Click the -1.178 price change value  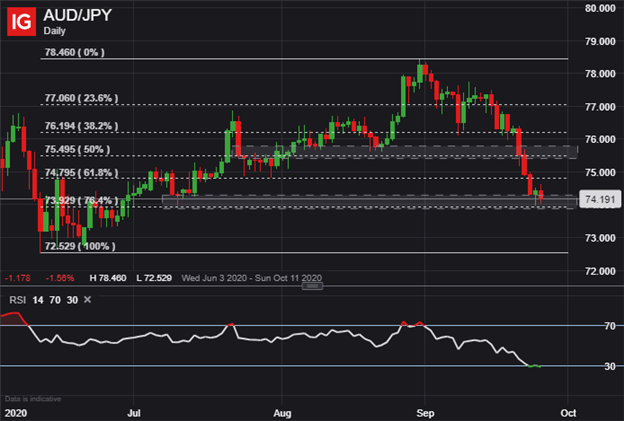(x=18, y=278)
